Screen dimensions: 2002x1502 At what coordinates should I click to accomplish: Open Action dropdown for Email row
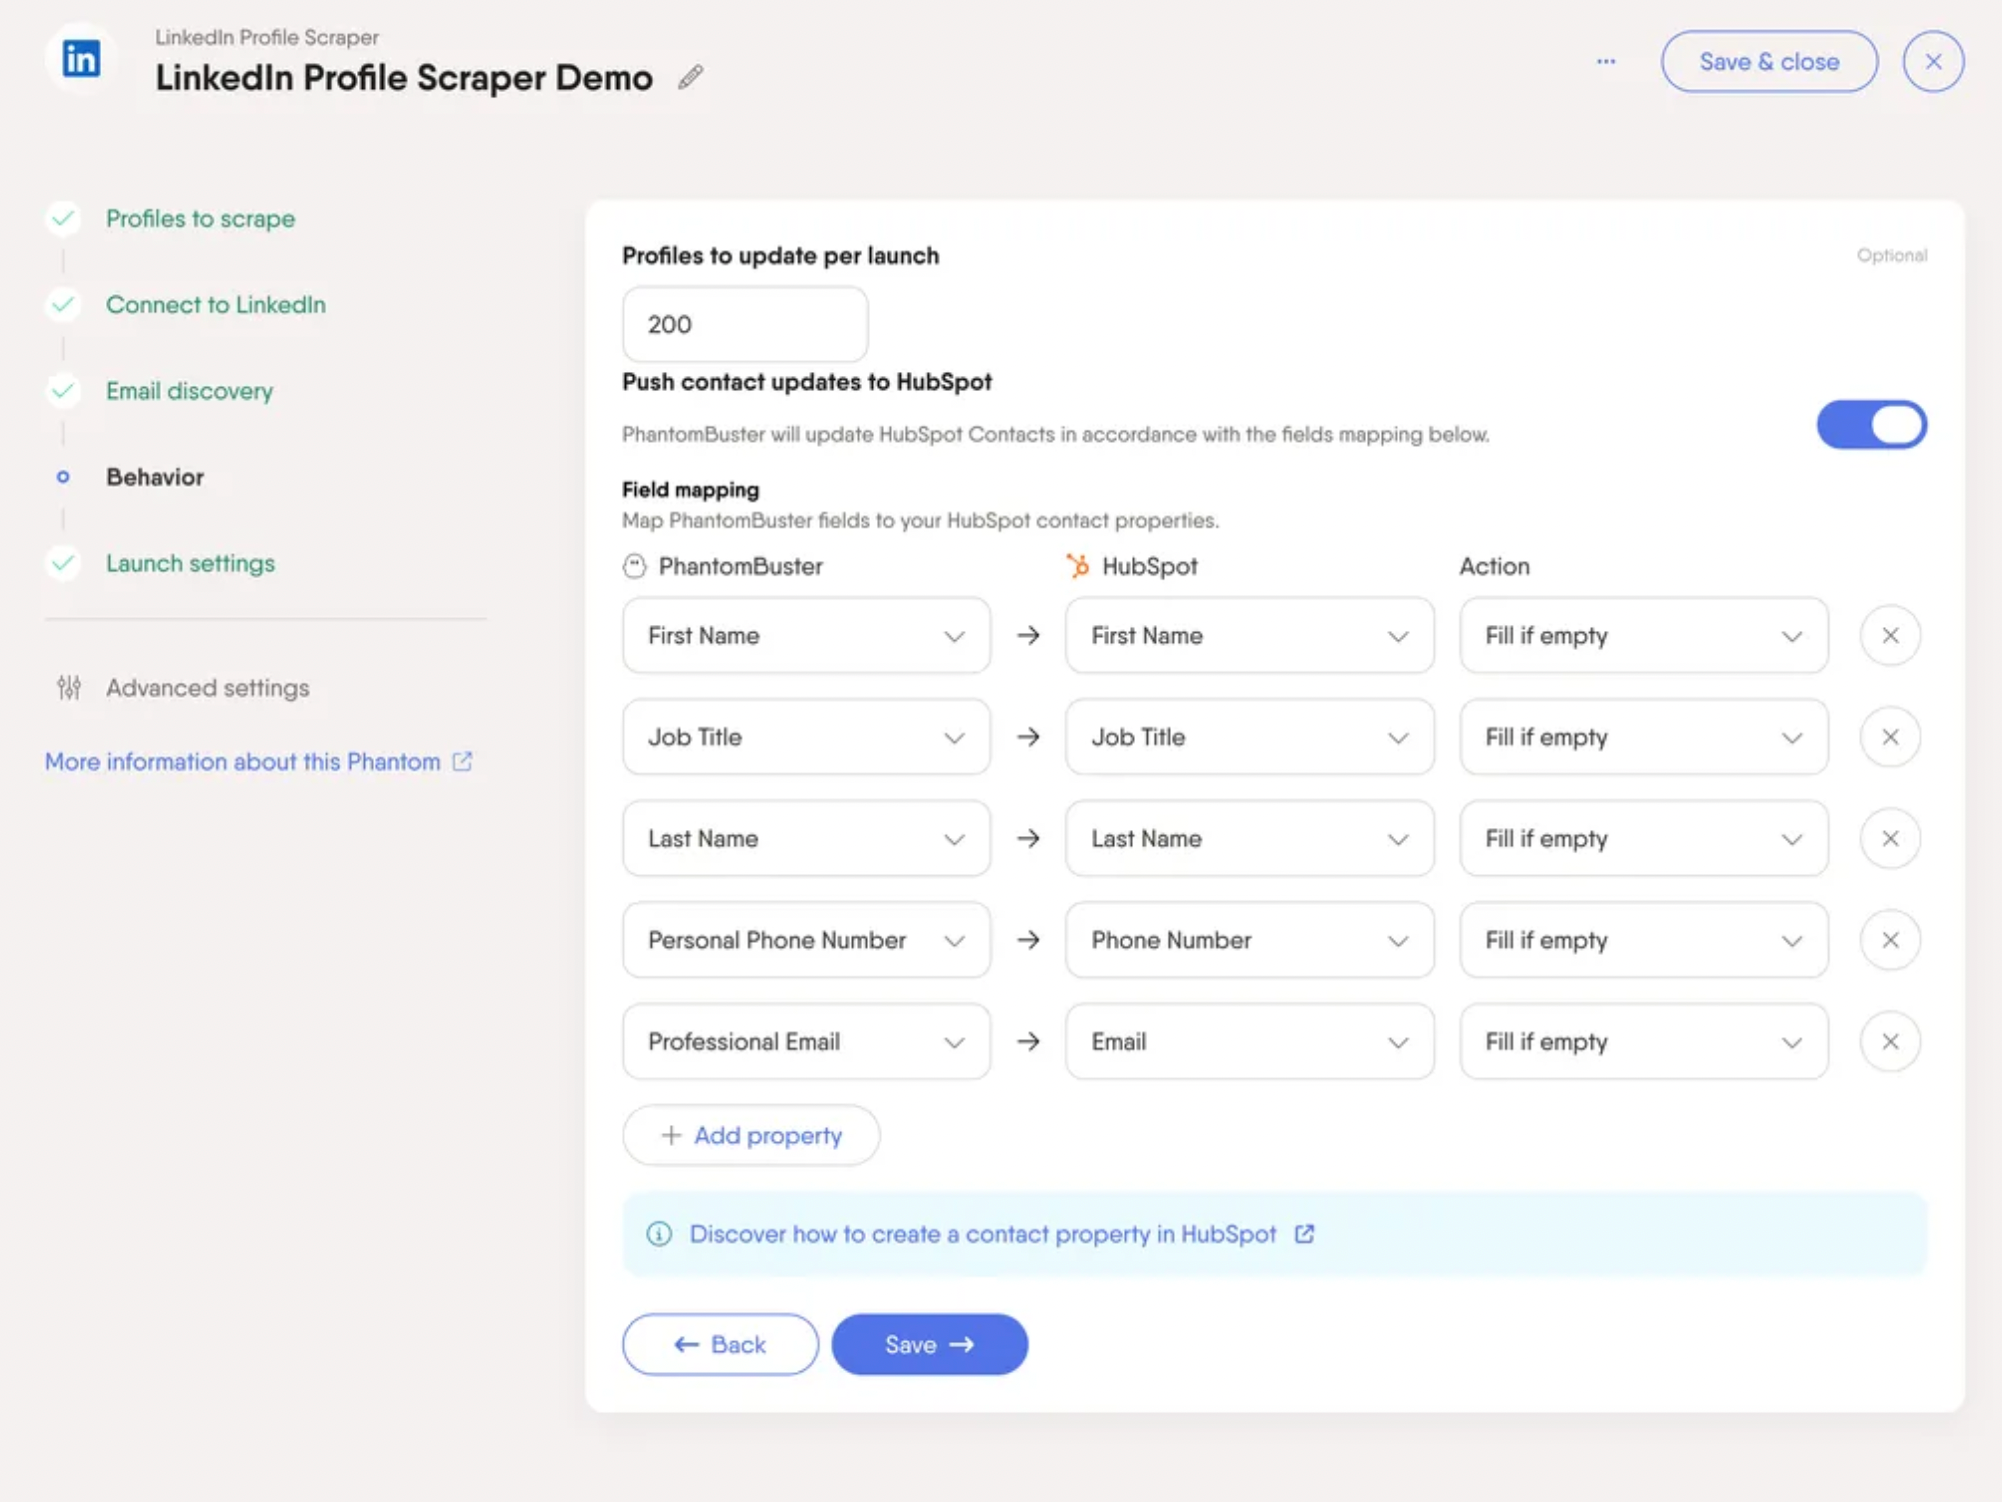point(1643,1041)
